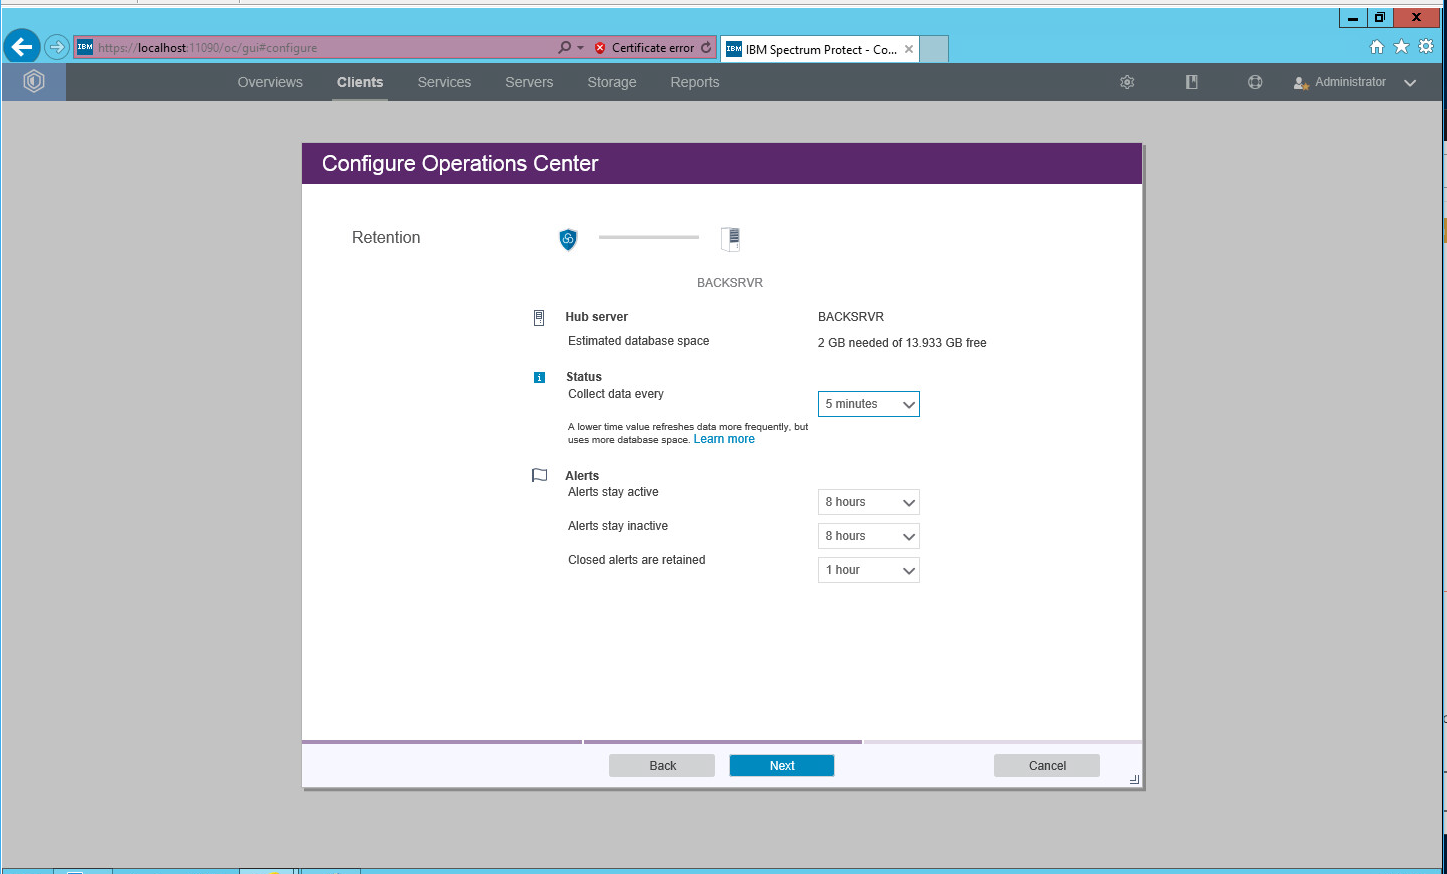
Task: Switch to the Overviews menu
Action: (270, 82)
